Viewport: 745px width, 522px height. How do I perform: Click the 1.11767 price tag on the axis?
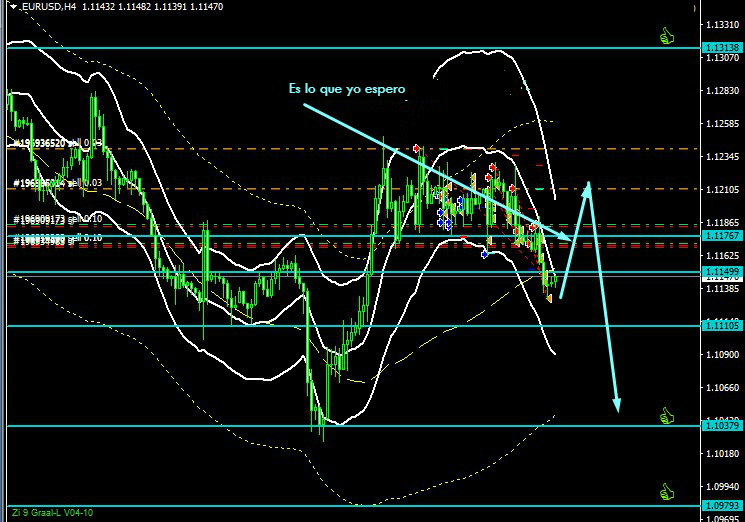(722, 236)
